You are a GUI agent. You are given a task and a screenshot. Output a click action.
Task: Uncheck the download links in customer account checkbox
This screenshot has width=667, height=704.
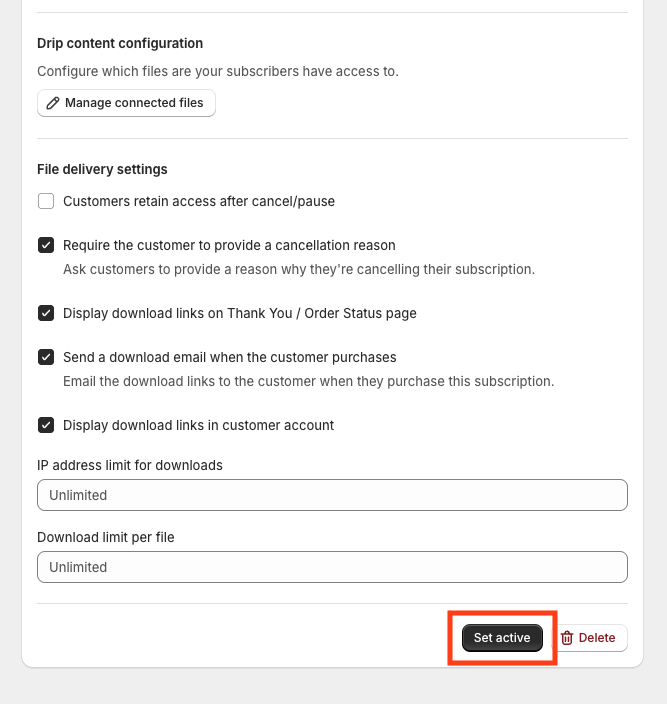point(46,425)
